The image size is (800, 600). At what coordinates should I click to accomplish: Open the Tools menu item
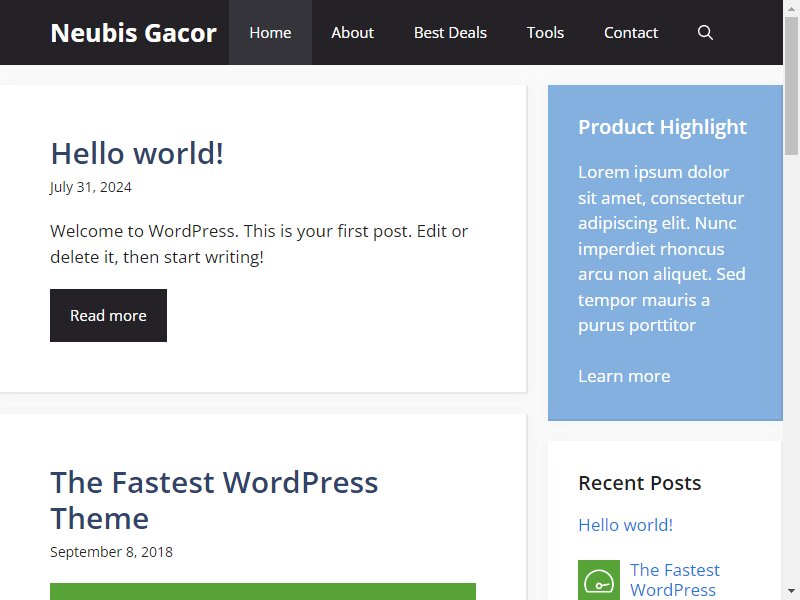[x=545, y=33]
